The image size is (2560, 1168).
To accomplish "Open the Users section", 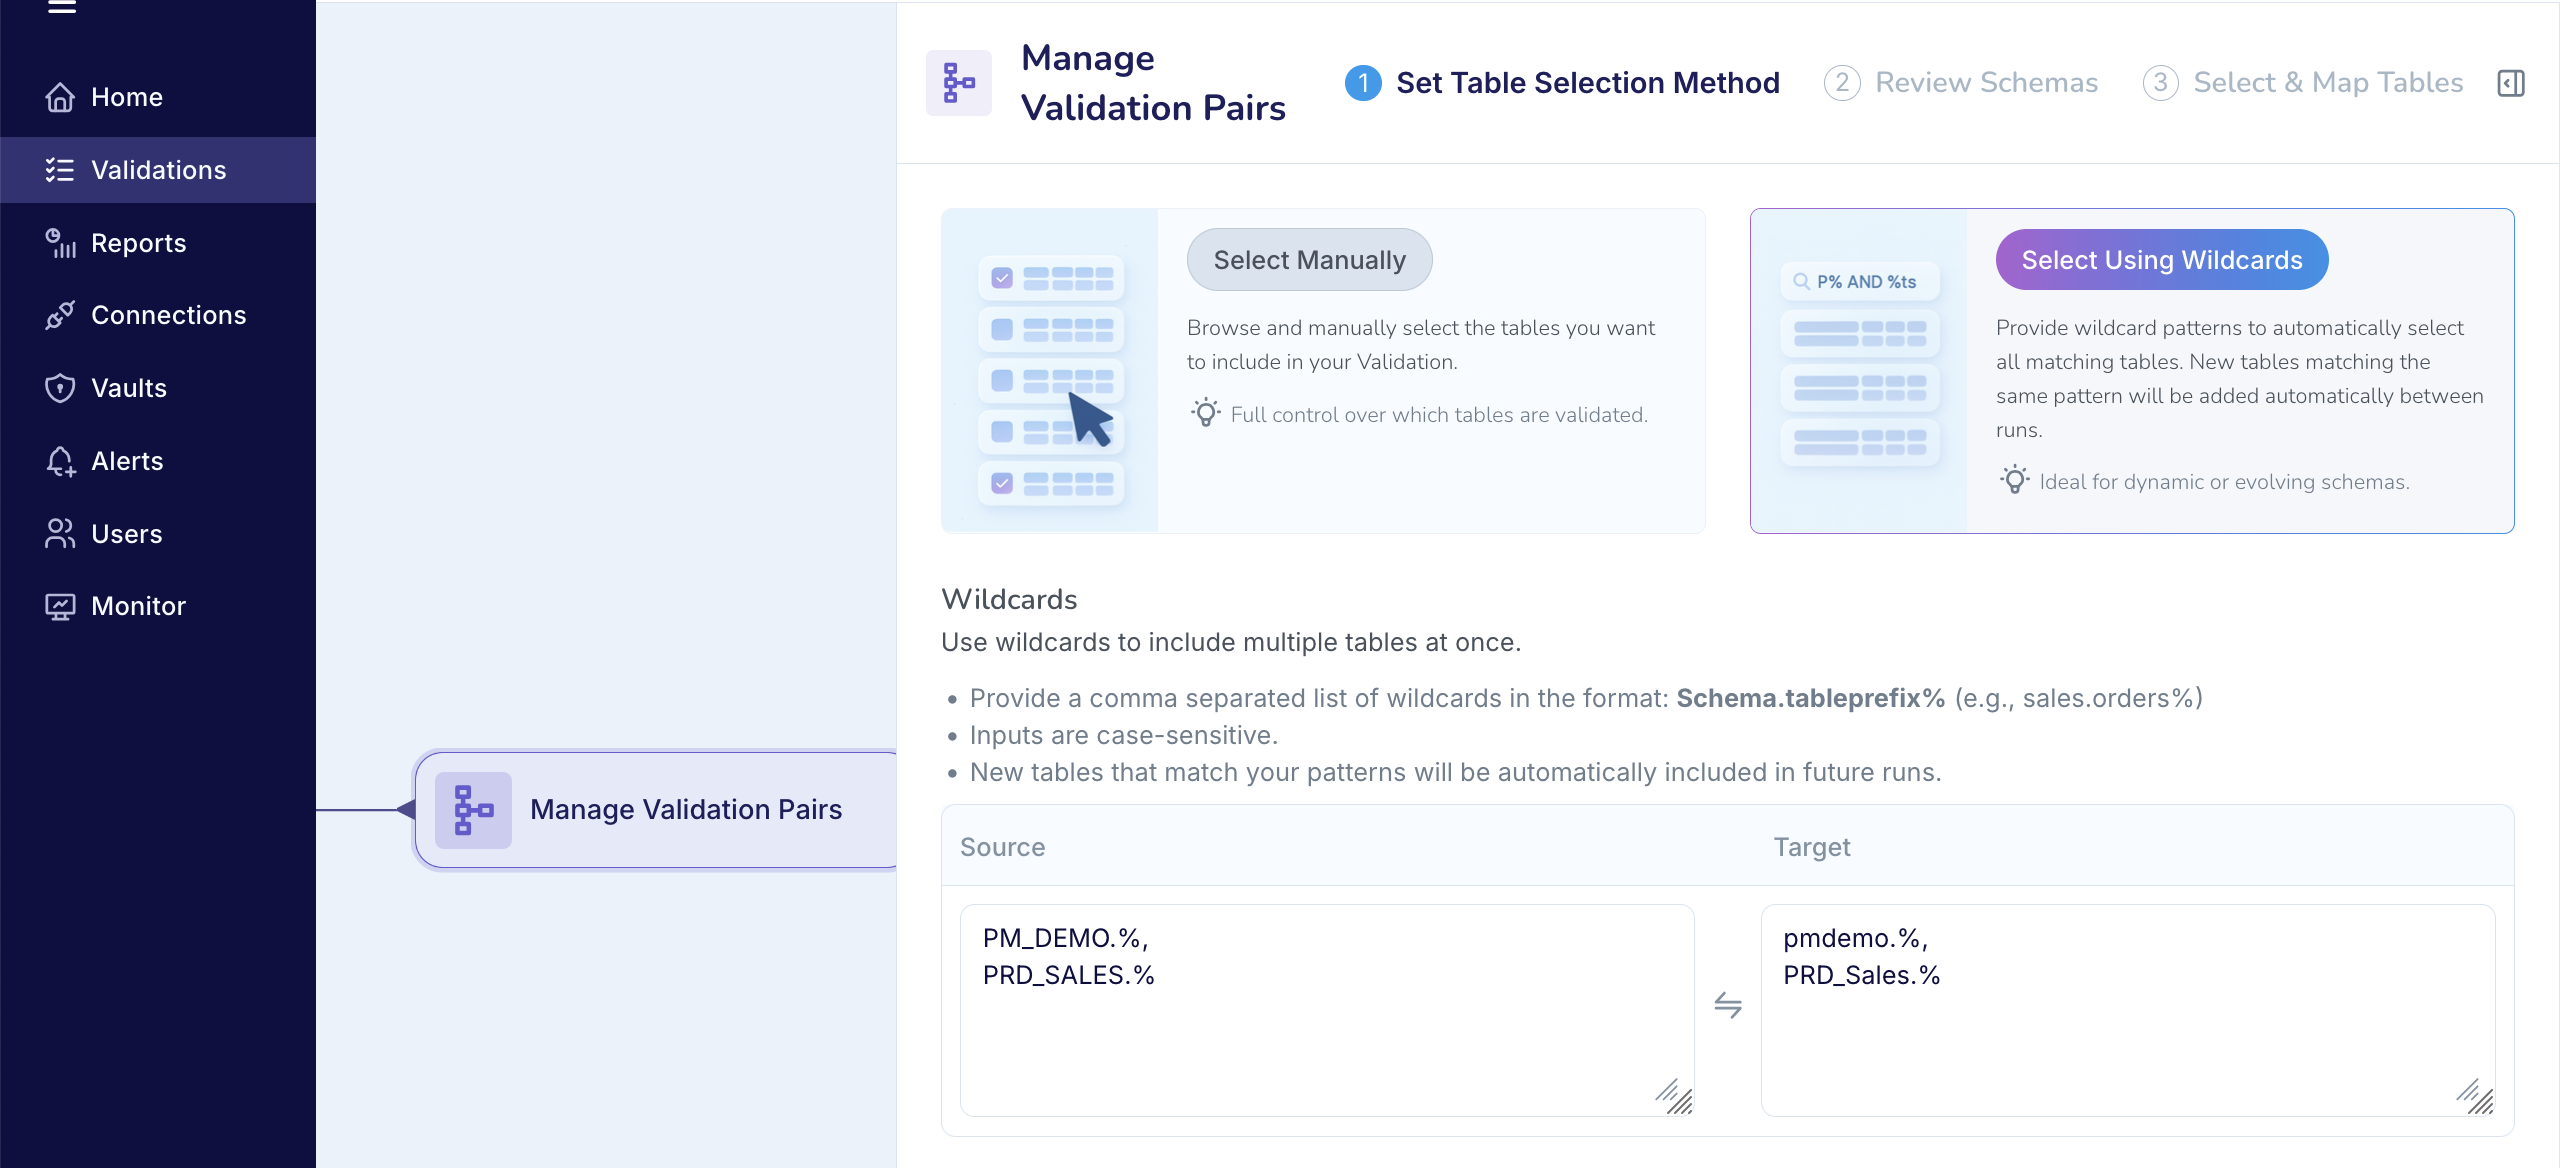I will (126, 533).
